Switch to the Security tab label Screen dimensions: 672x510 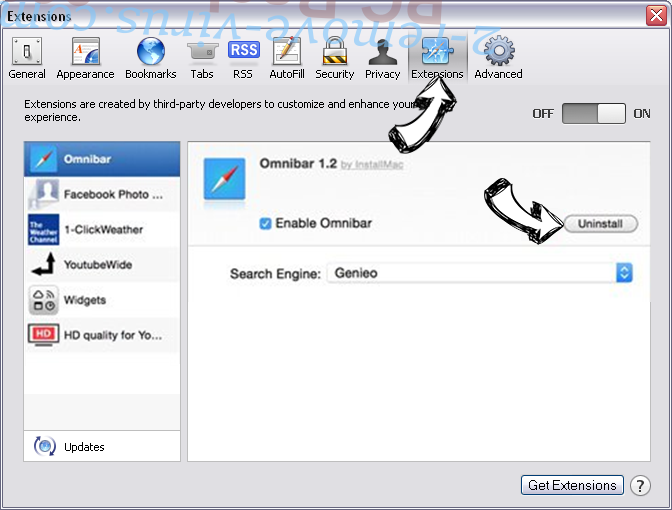point(334,74)
